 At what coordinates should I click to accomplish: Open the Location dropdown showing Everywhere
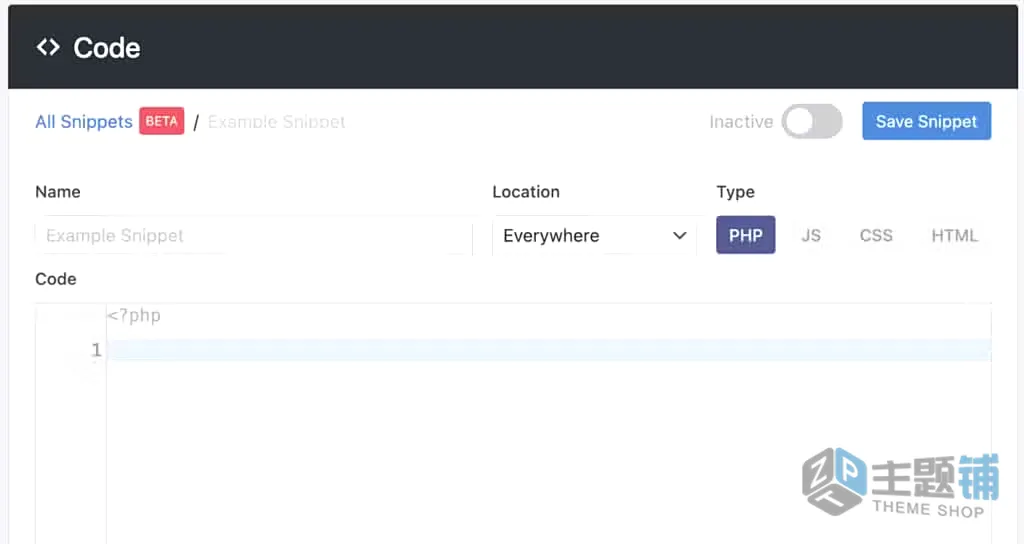(594, 235)
